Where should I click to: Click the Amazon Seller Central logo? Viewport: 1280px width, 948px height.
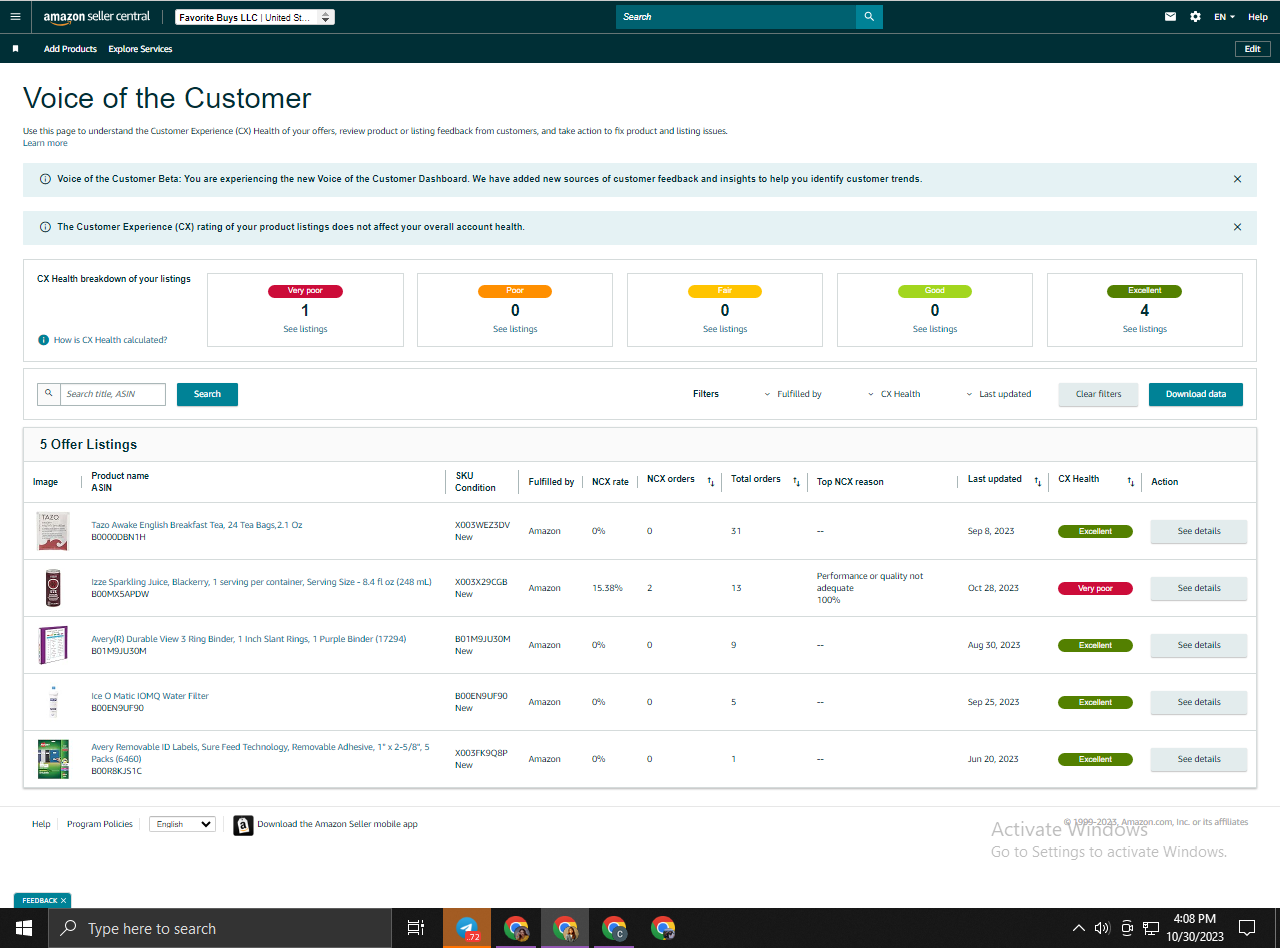tap(97, 17)
